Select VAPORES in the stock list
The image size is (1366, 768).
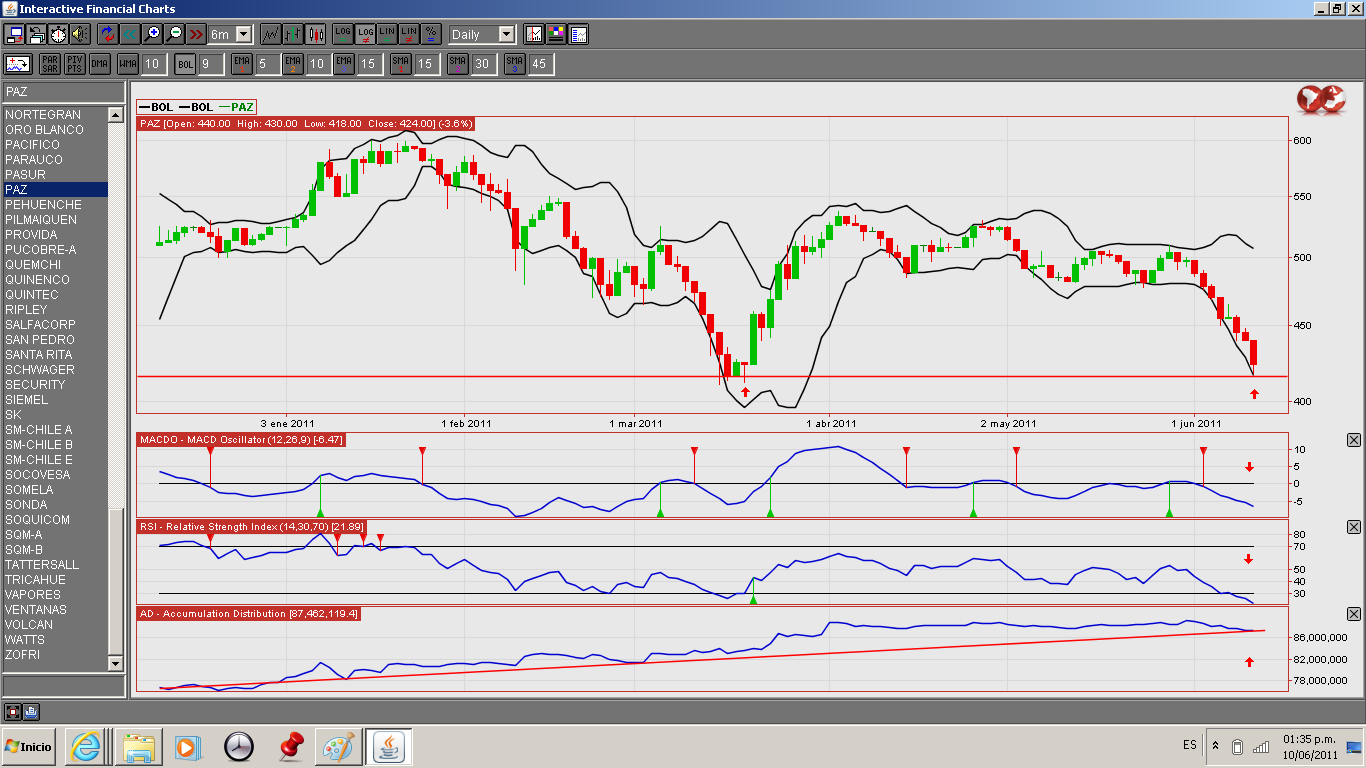54,595
